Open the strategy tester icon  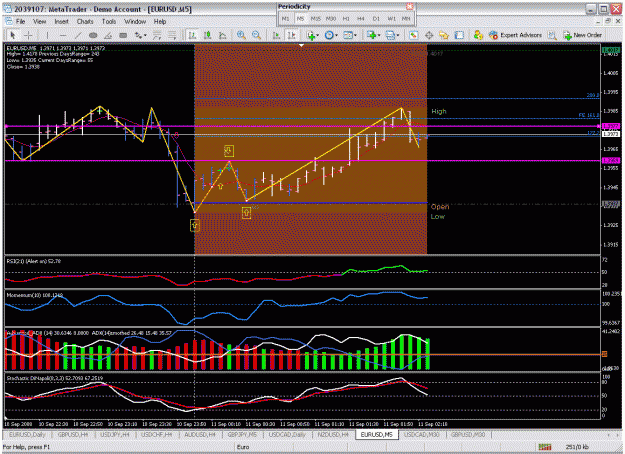(552, 35)
